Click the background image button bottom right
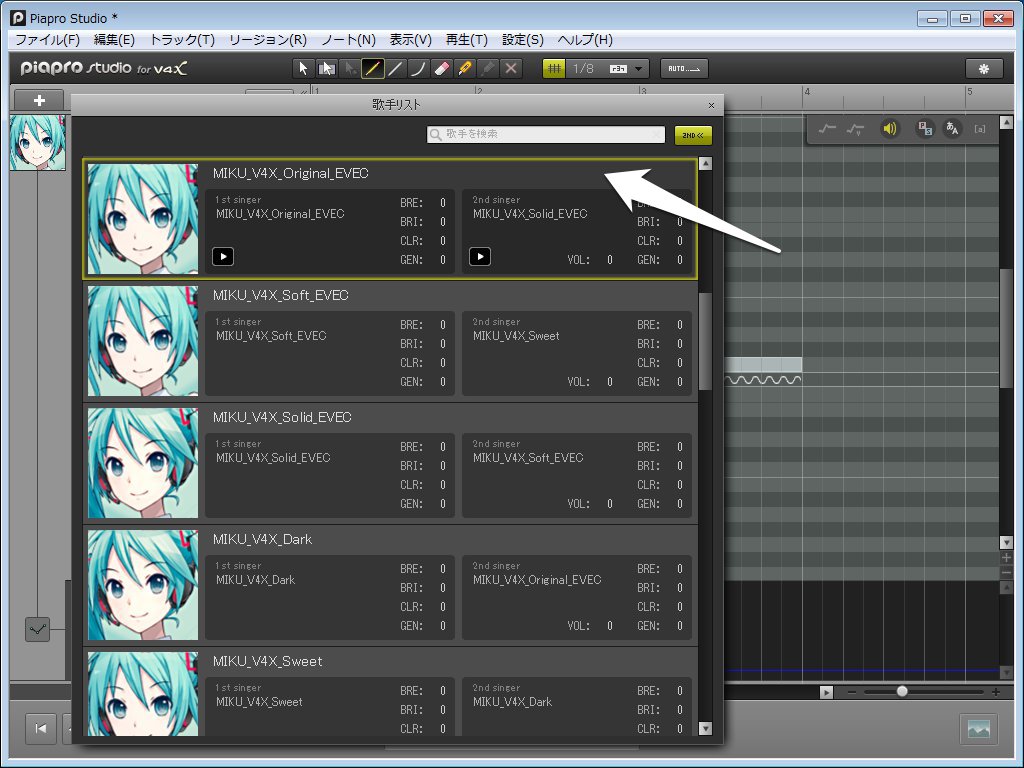Image resolution: width=1024 pixels, height=768 pixels. click(x=978, y=729)
